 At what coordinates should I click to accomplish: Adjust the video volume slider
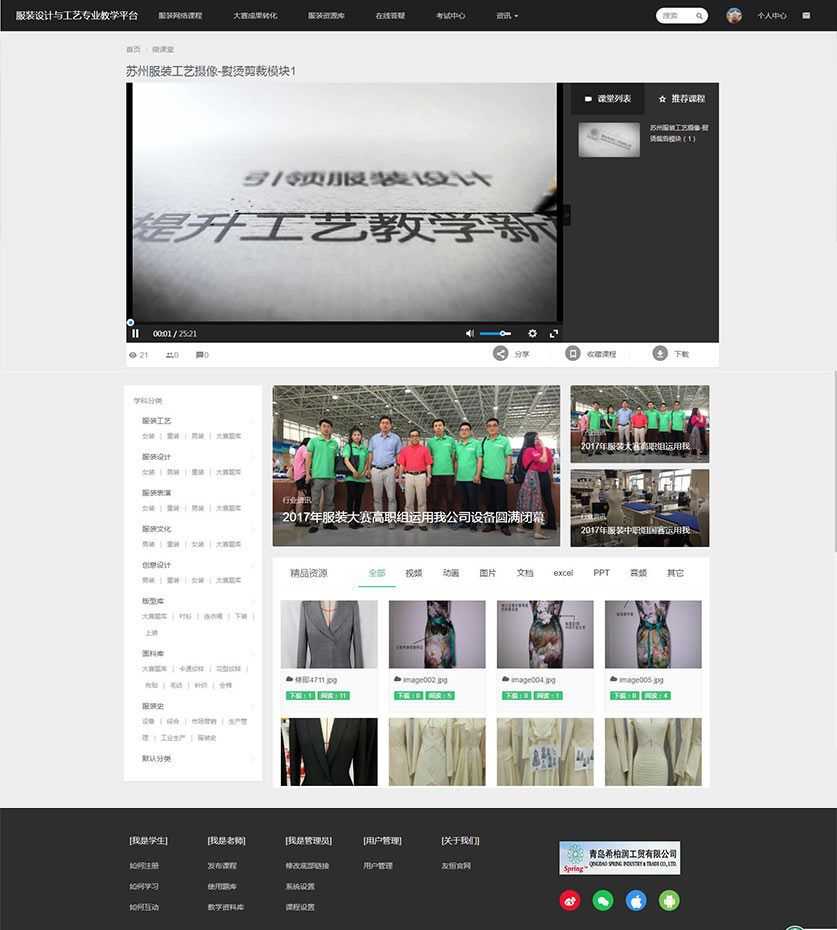click(x=495, y=333)
